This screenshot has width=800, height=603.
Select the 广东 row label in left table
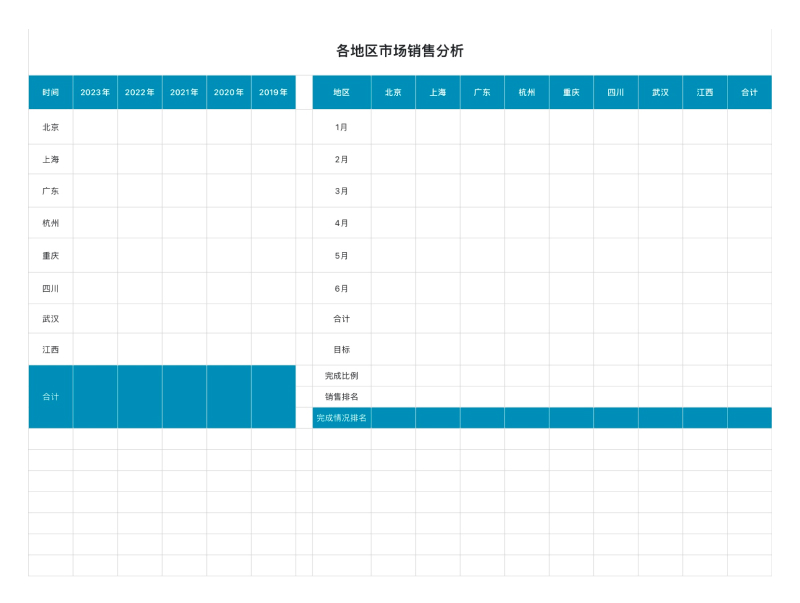(x=51, y=191)
